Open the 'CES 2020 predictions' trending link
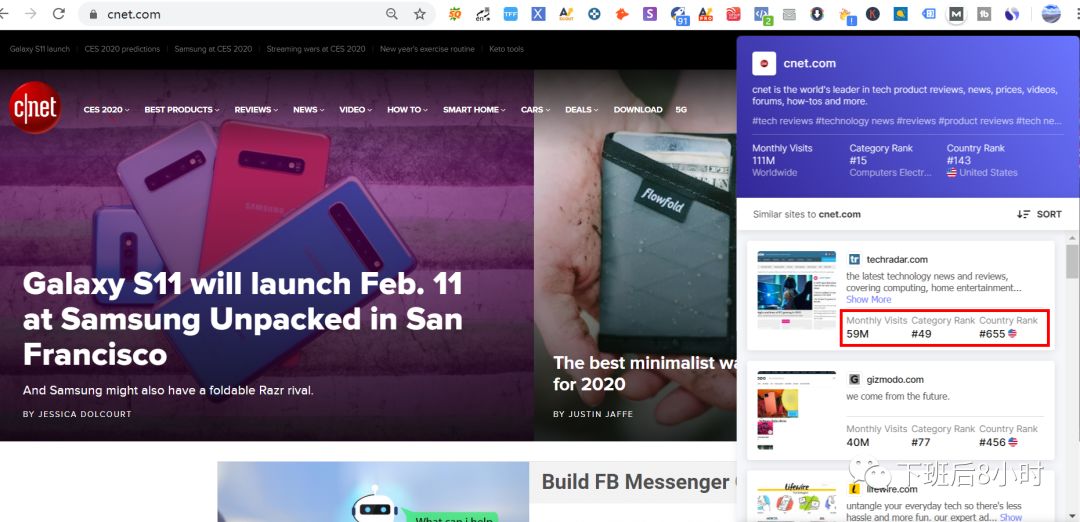Image resolution: width=1080 pixels, height=522 pixels. [x=122, y=49]
